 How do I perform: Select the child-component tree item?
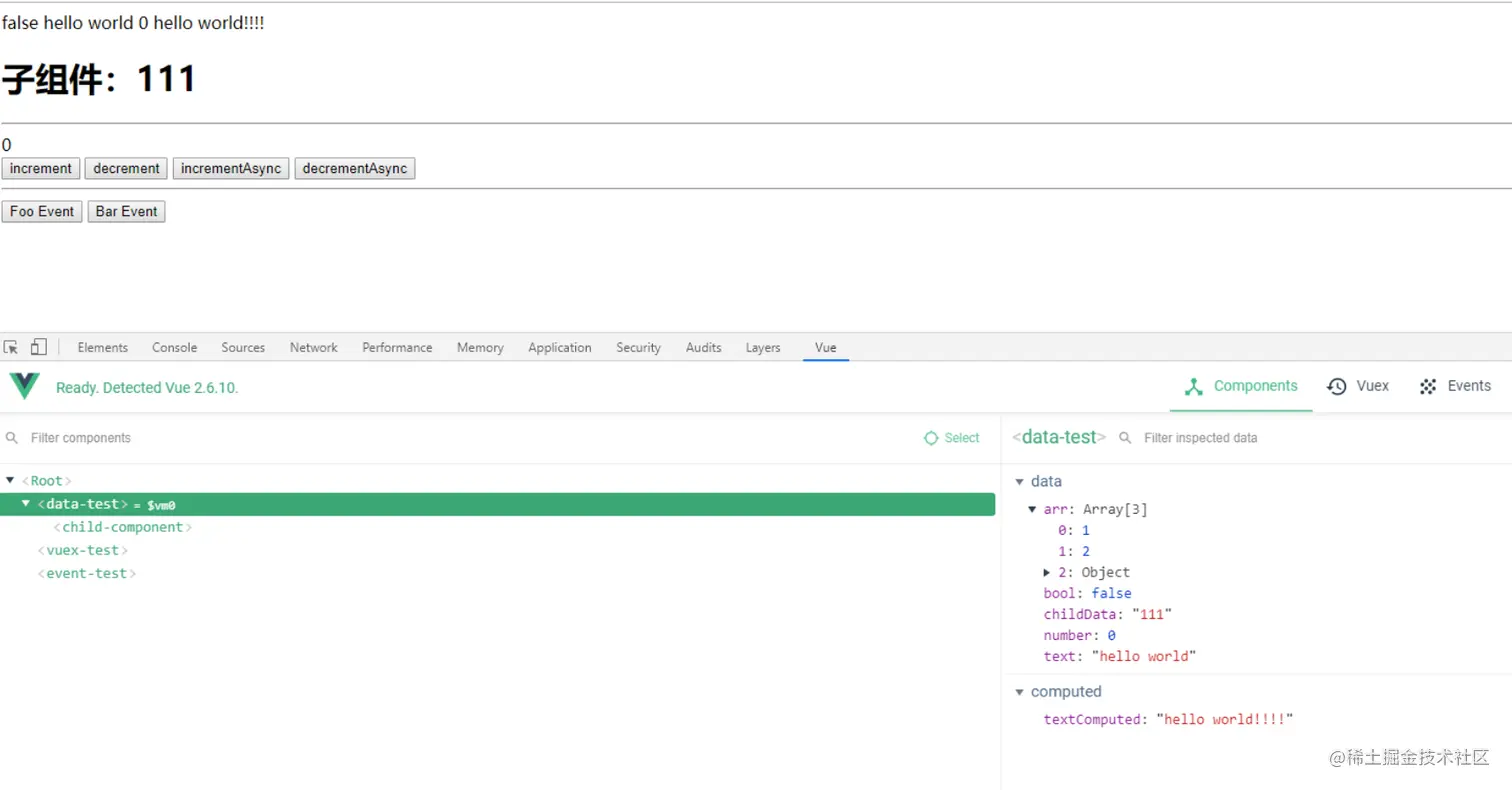point(122,527)
